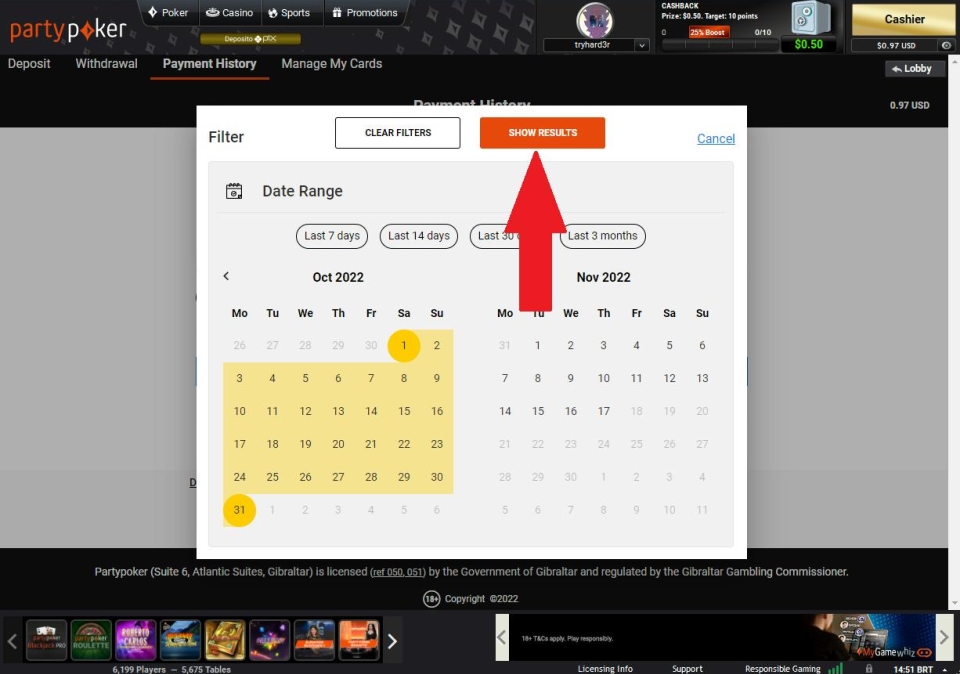Click the calendar icon beside Date Range
Viewport: 960px width, 674px height.
(x=234, y=191)
